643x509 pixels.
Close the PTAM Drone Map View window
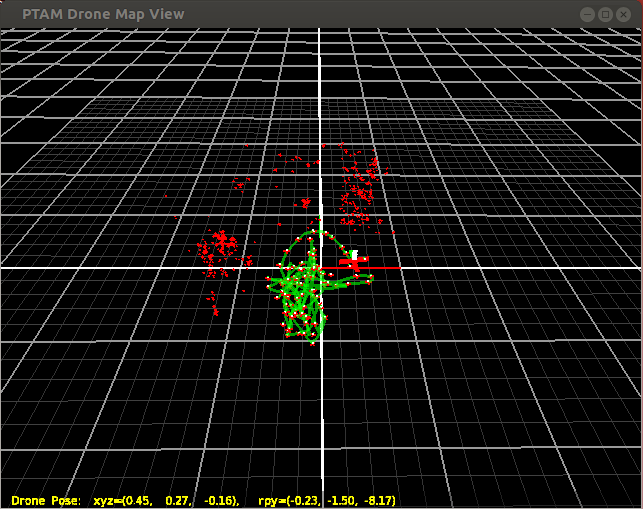pos(625,14)
